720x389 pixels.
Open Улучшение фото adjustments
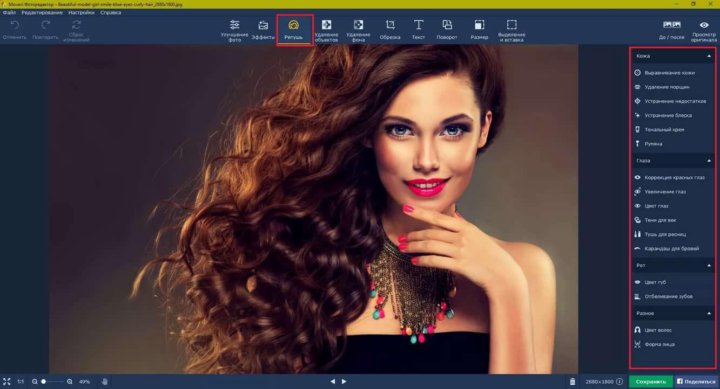tap(234, 30)
